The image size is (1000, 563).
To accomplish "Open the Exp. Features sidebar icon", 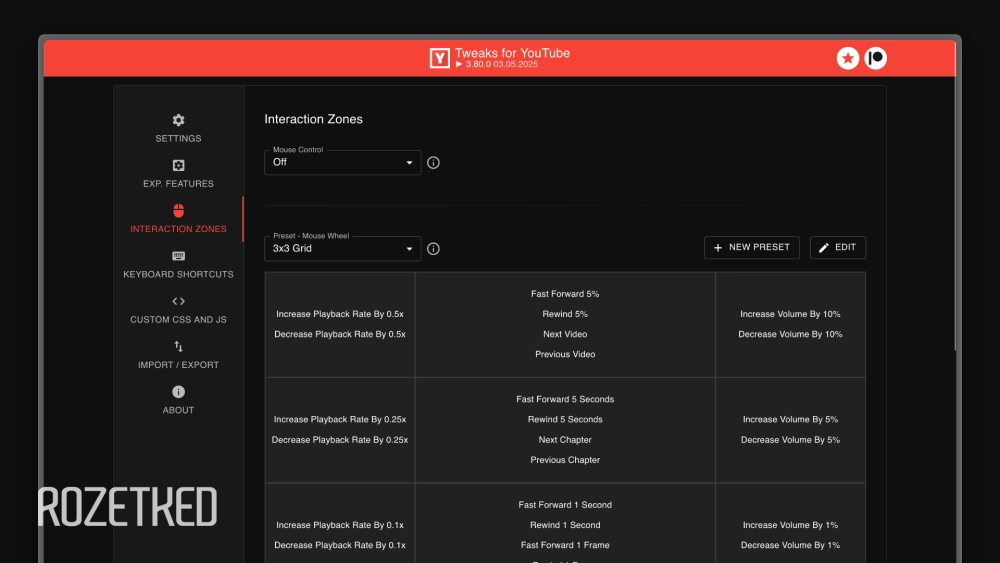I will click(x=178, y=166).
